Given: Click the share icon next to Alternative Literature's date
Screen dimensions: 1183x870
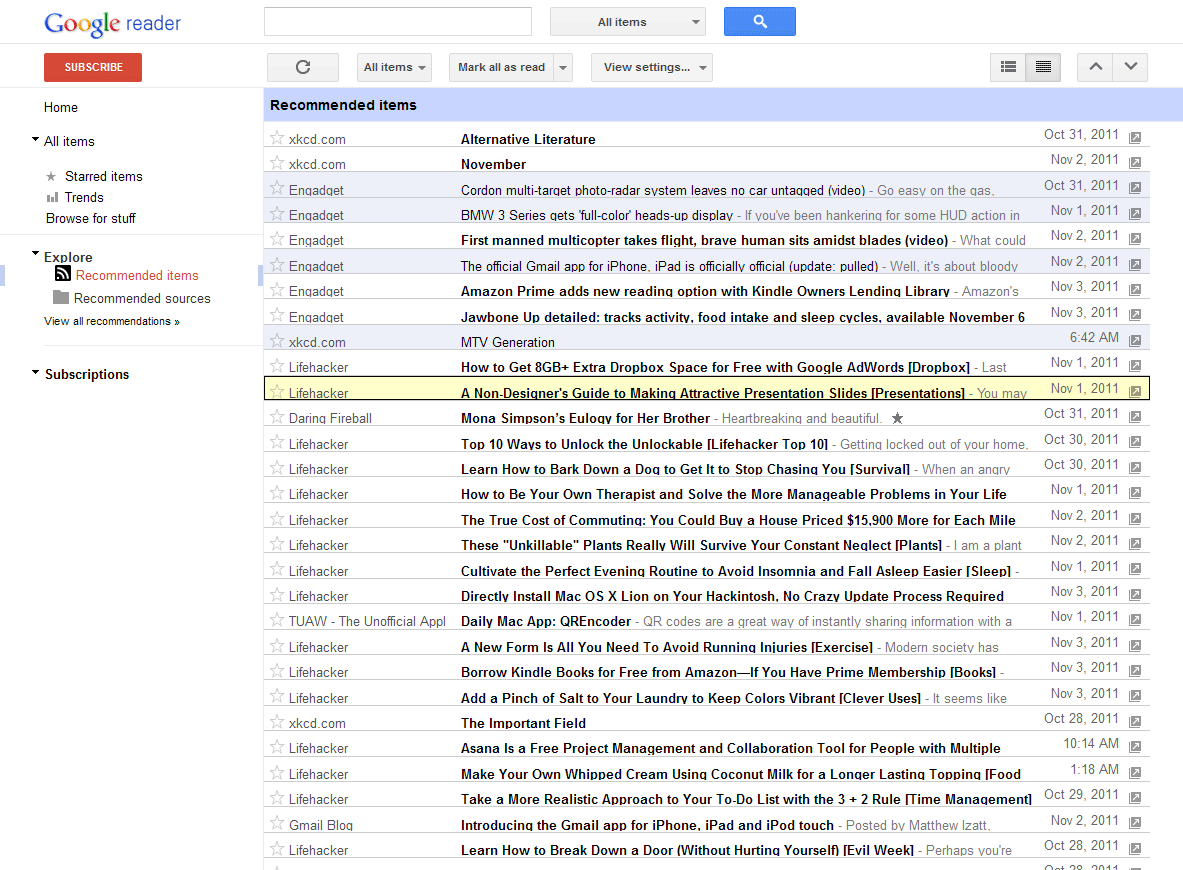Looking at the screenshot, I should coord(1135,137).
